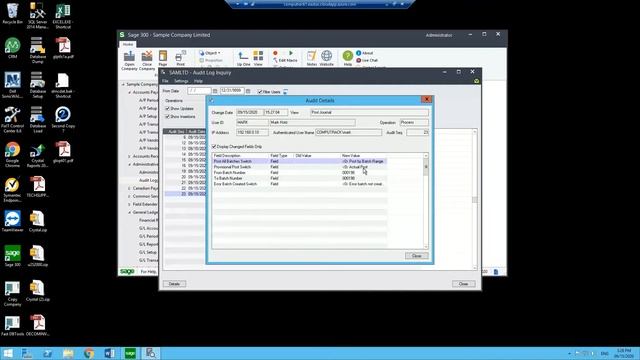Collapse the Sample Company tree node
Viewport: 640px width, 360px height.
pos(123,84)
